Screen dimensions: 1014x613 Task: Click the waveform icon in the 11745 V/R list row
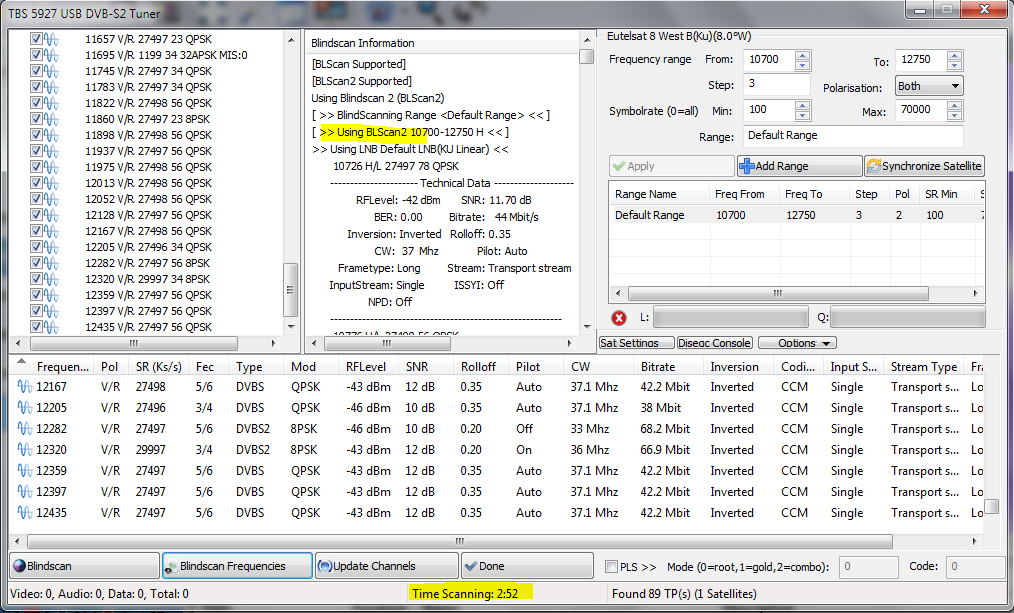tap(51, 71)
